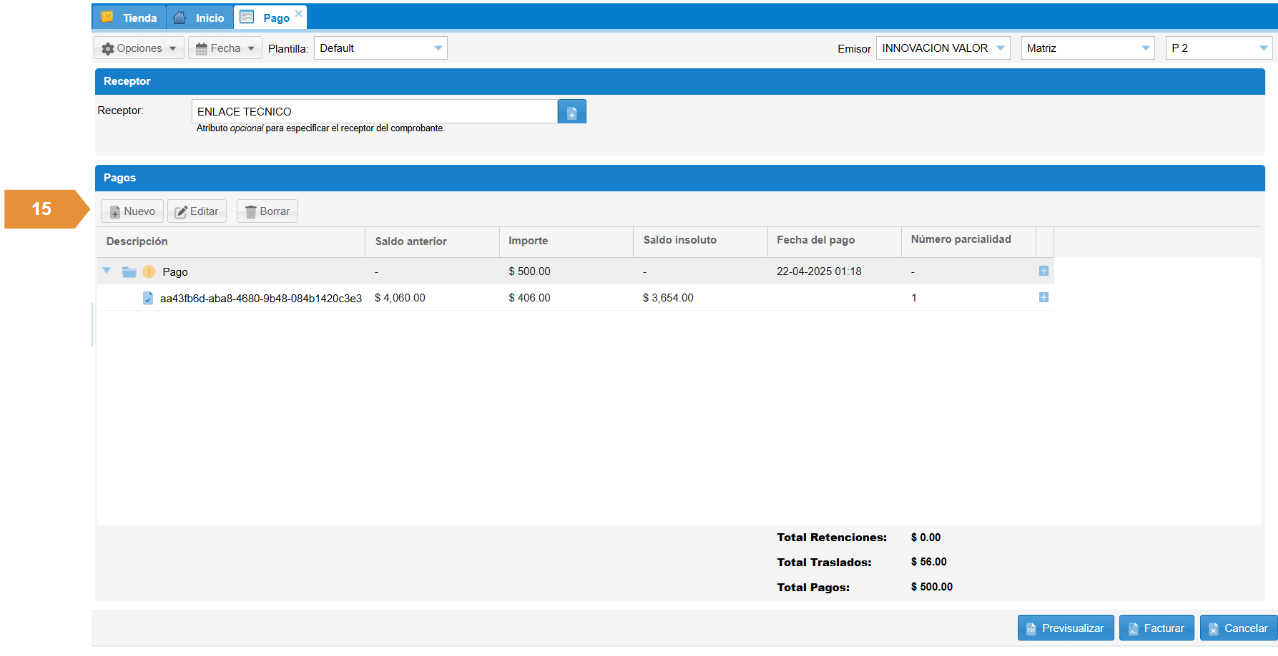The width and height of the screenshot is (1278, 656).
Task: Click the Nuevo payment button
Action: 132,211
